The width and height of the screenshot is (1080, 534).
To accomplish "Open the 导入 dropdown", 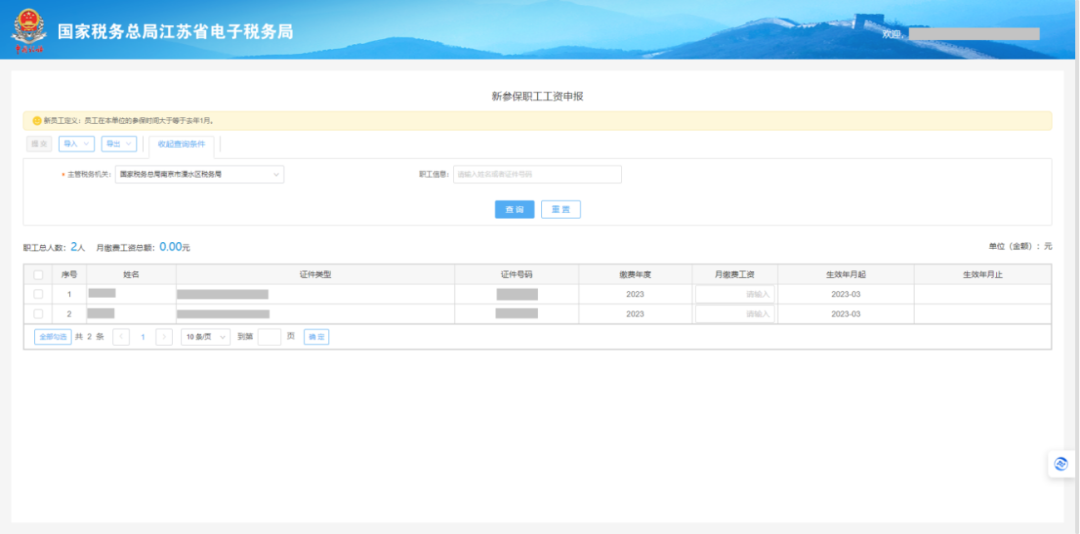I will 76,144.
